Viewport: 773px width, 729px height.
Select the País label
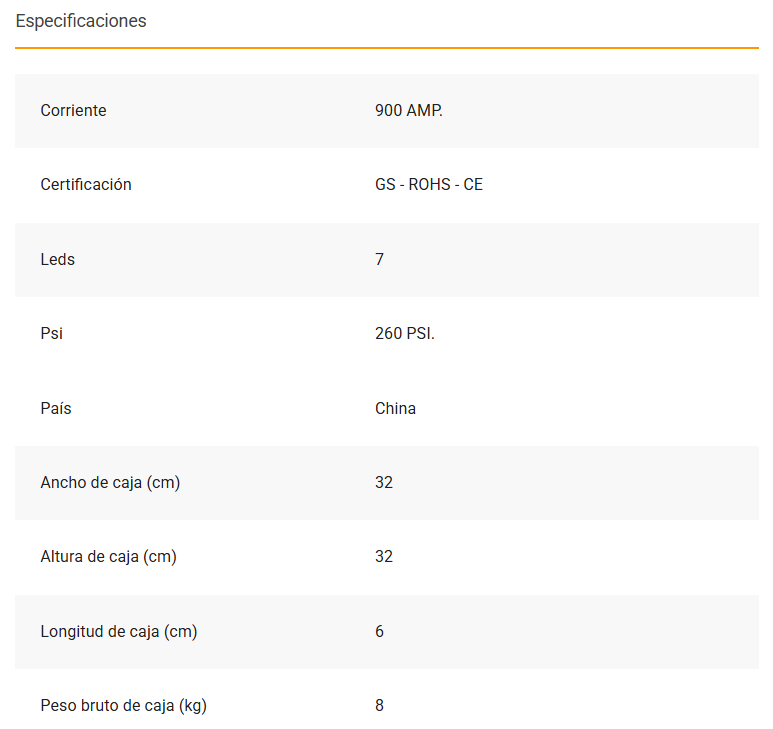click(56, 409)
